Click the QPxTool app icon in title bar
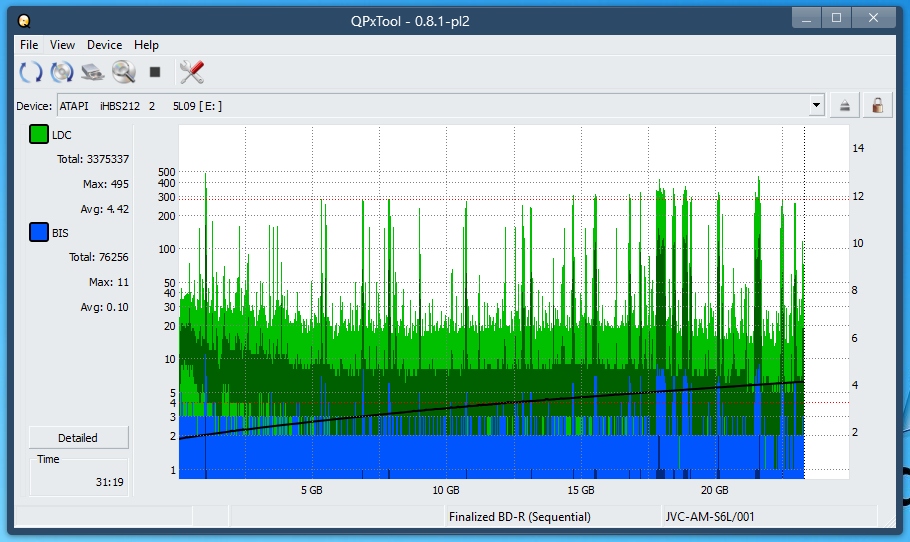The width and height of the screenshot is (910, 542). [24, 19]
